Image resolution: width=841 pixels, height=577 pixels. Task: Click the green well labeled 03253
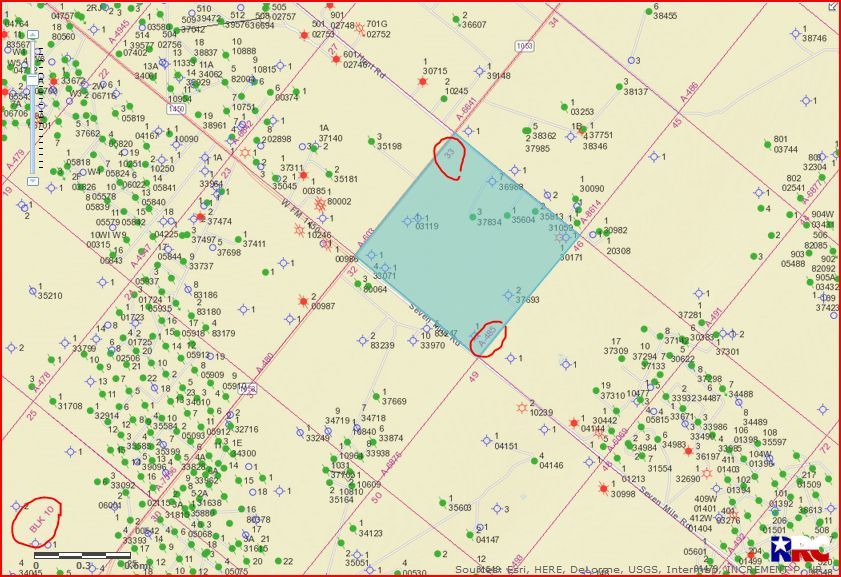pos(564,107)
